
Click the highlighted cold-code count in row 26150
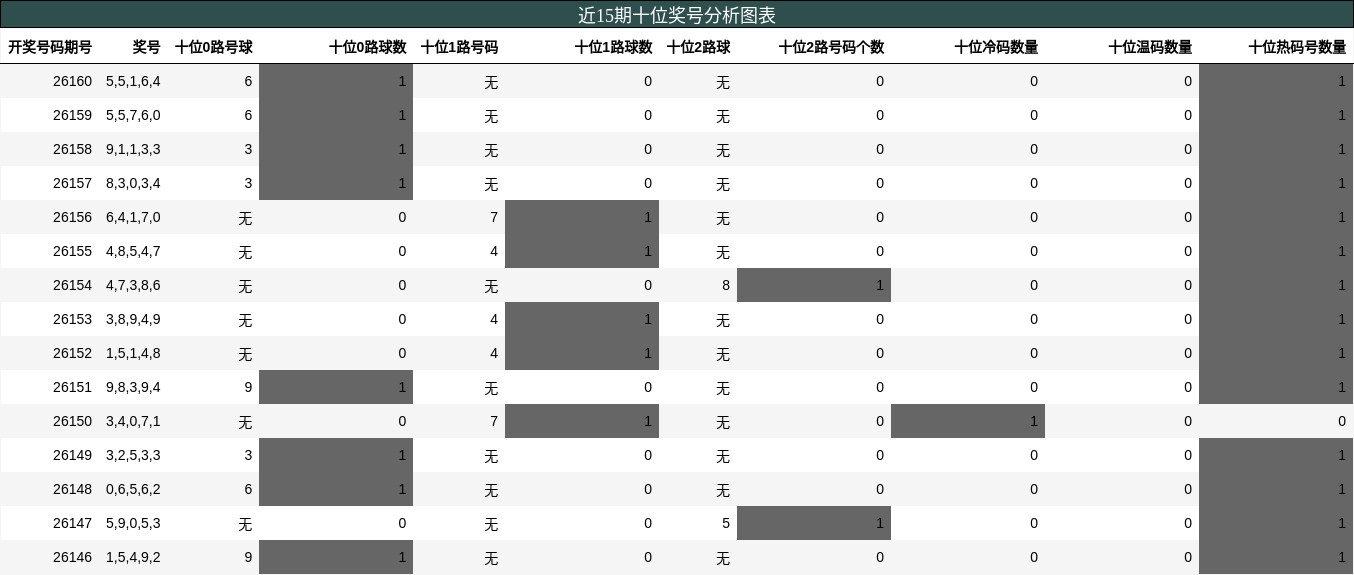pyautogui.click(x=968, y=421)
